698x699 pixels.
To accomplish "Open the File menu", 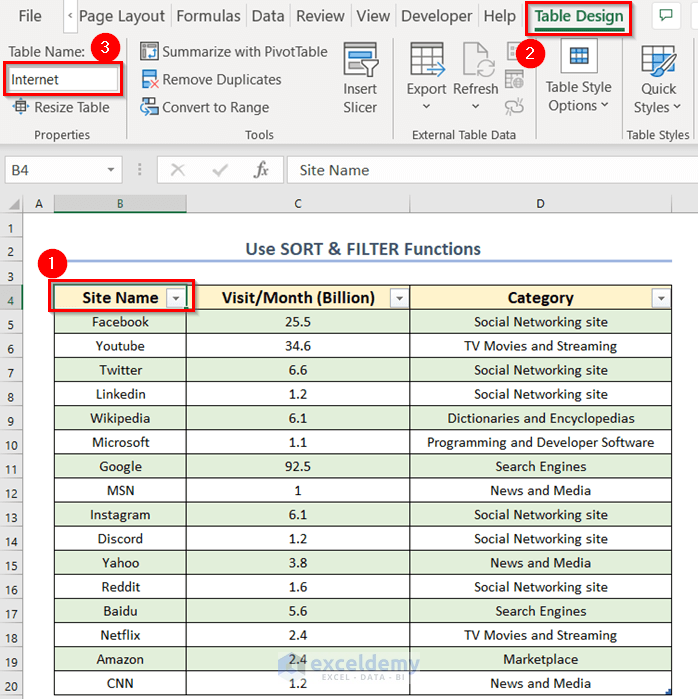I will [x=30, y=16].
